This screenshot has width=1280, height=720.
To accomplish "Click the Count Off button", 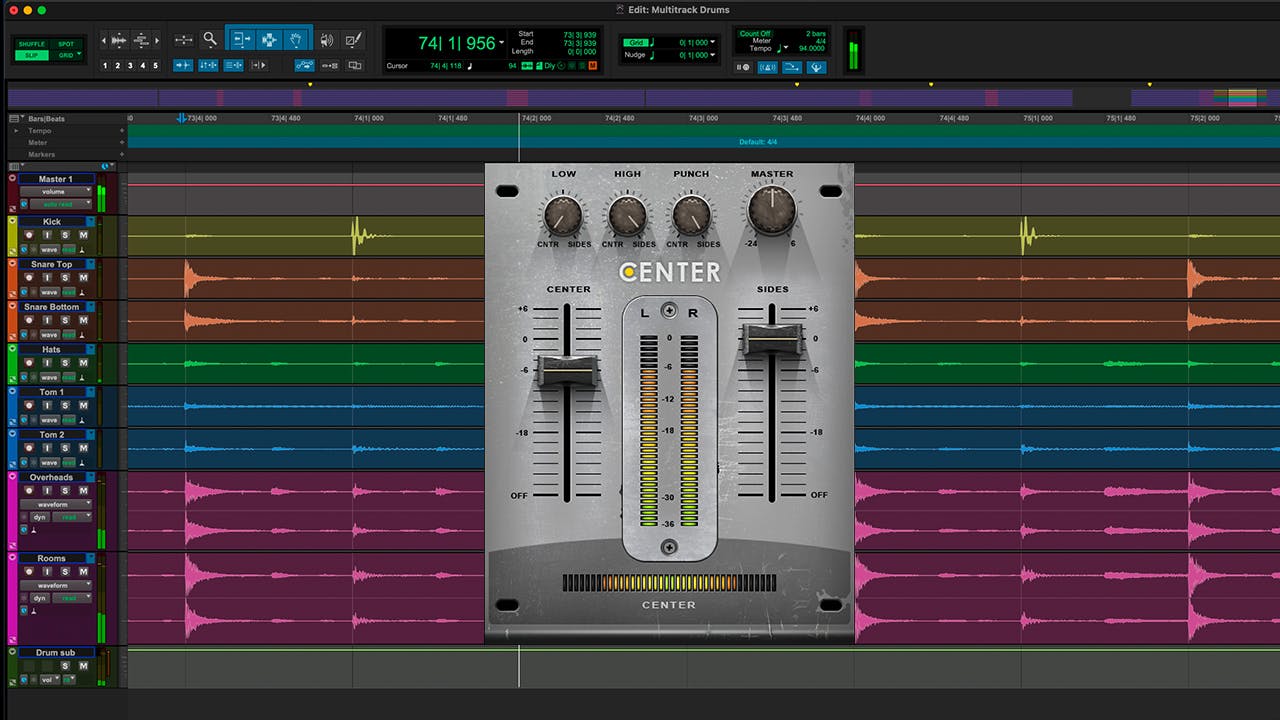I will (x=755, y=34).
